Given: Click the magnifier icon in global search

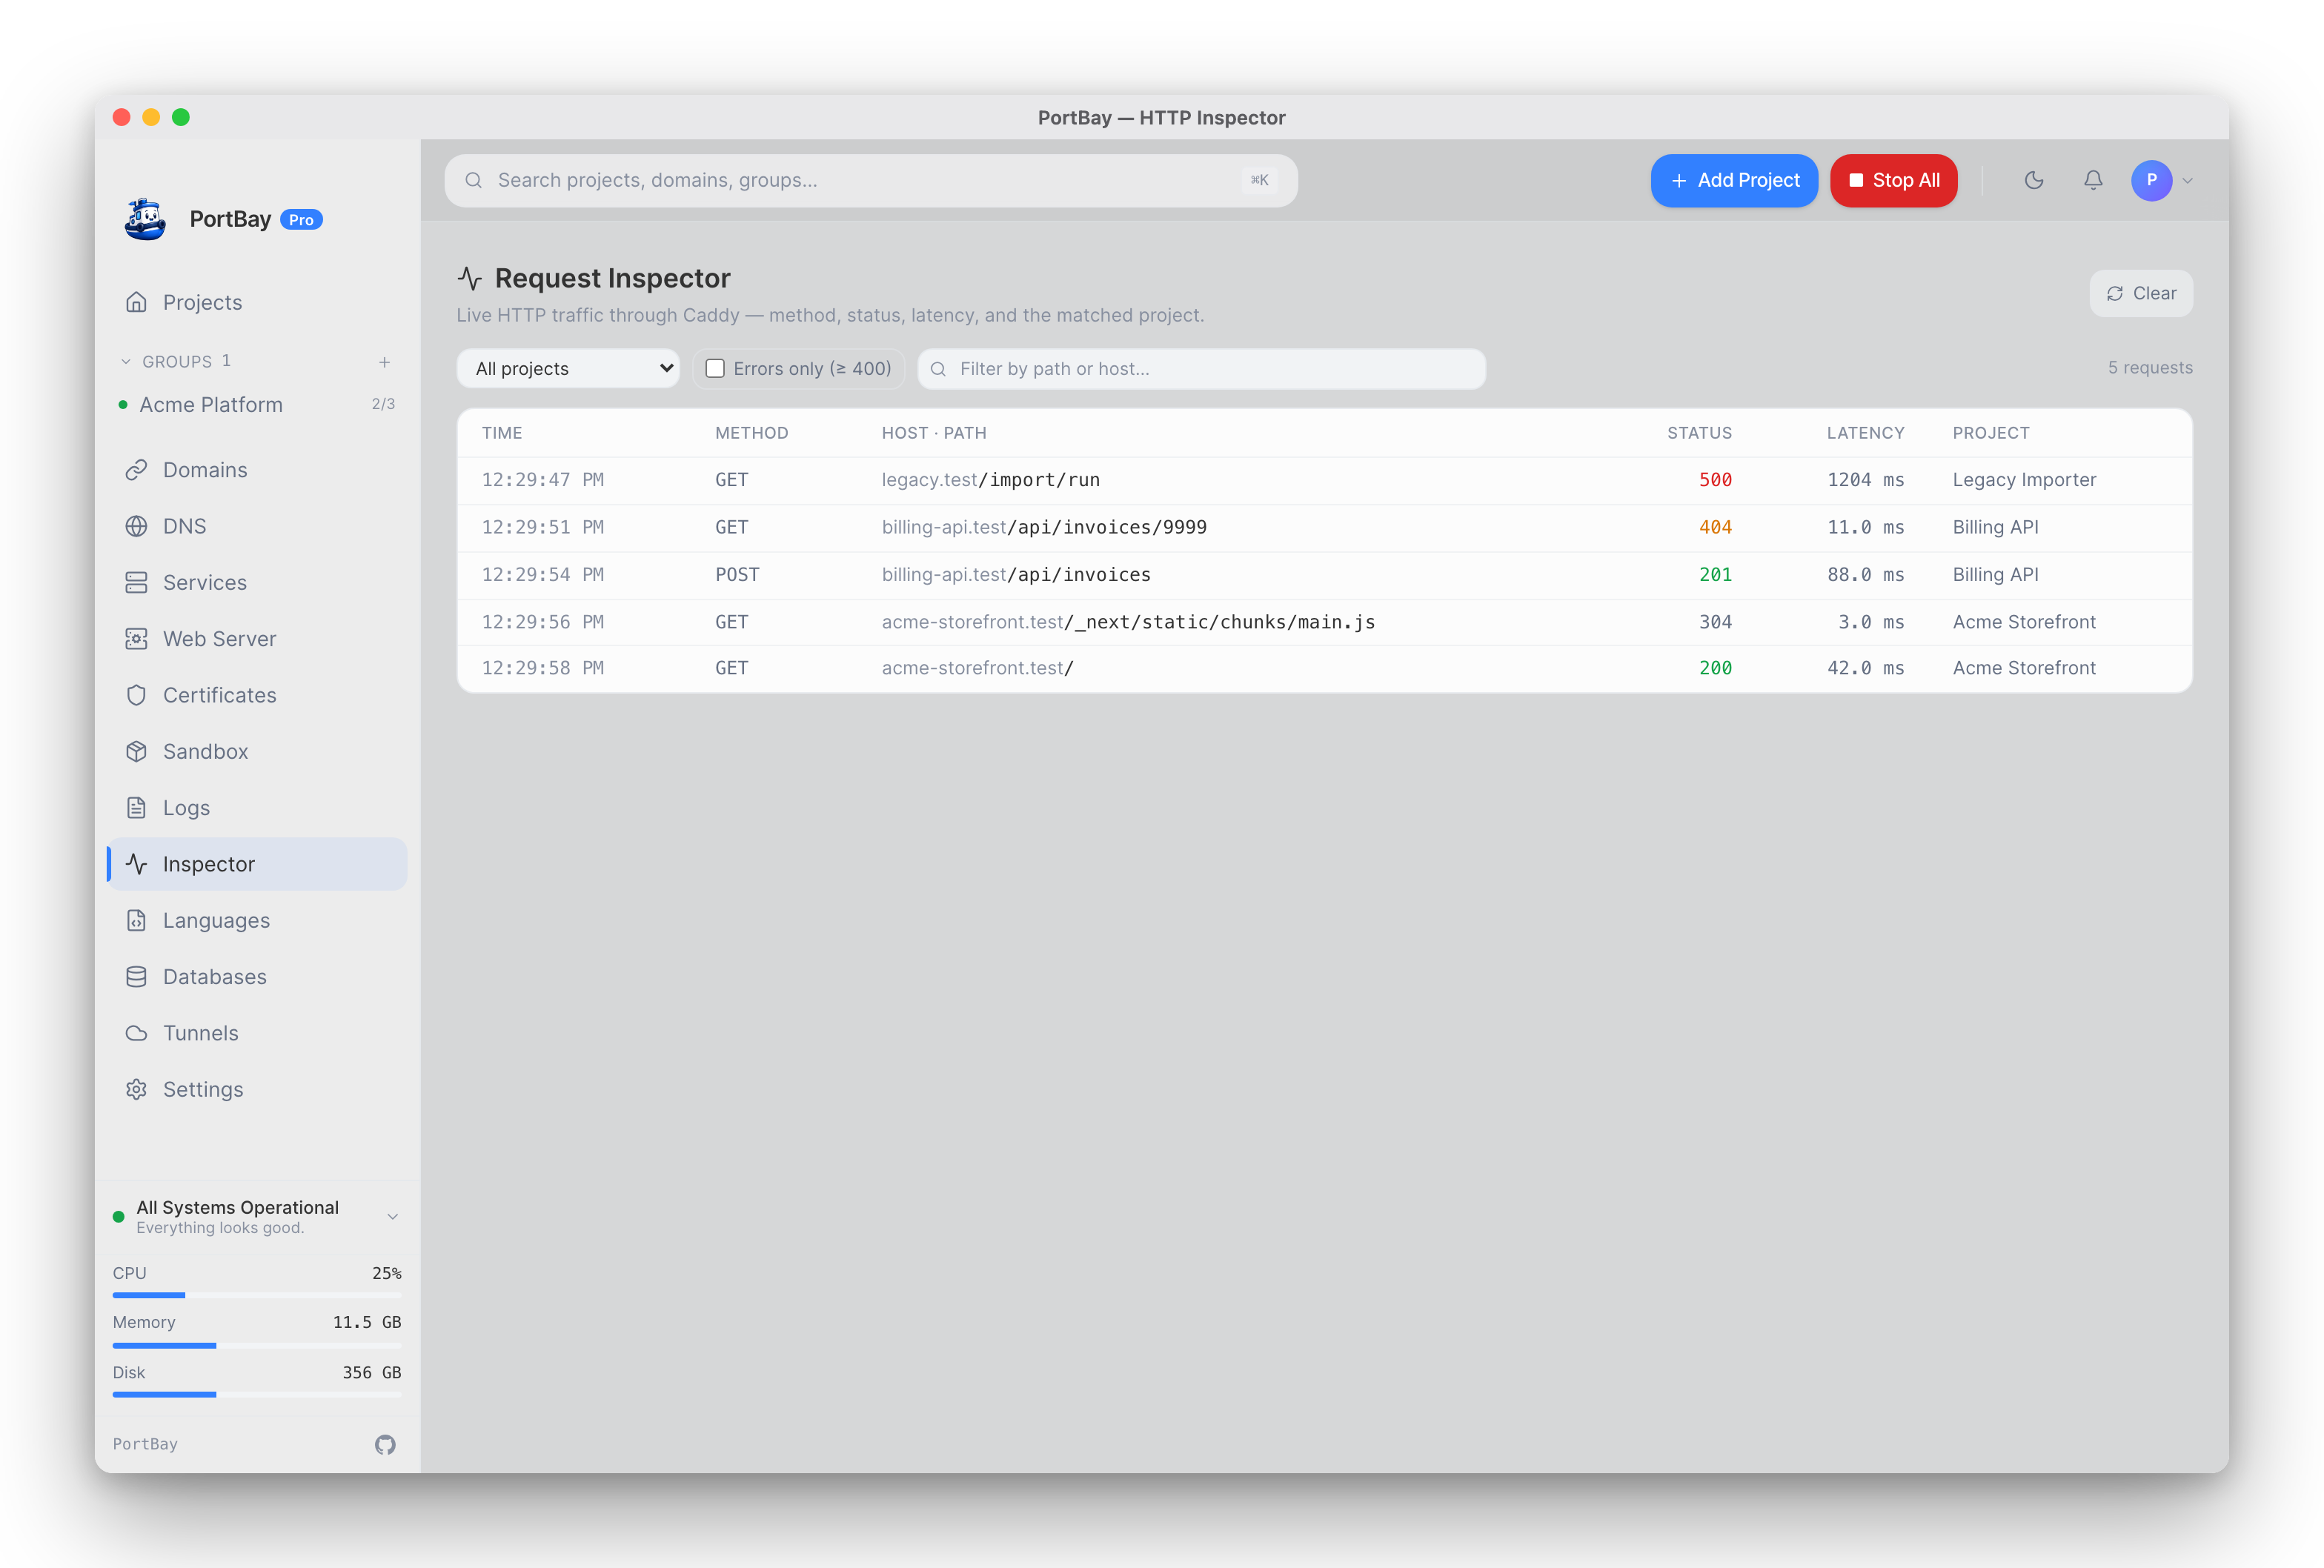Looking at the screenshot, I should 474,180.
